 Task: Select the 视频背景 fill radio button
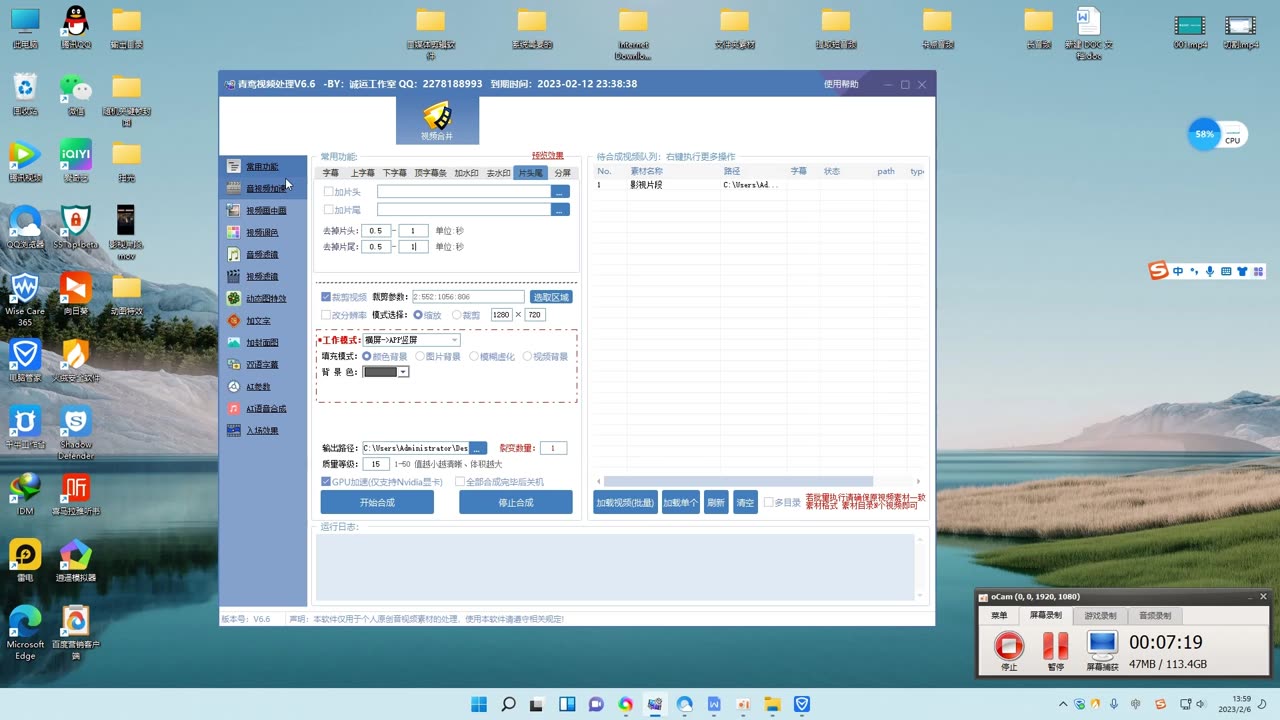528,356
